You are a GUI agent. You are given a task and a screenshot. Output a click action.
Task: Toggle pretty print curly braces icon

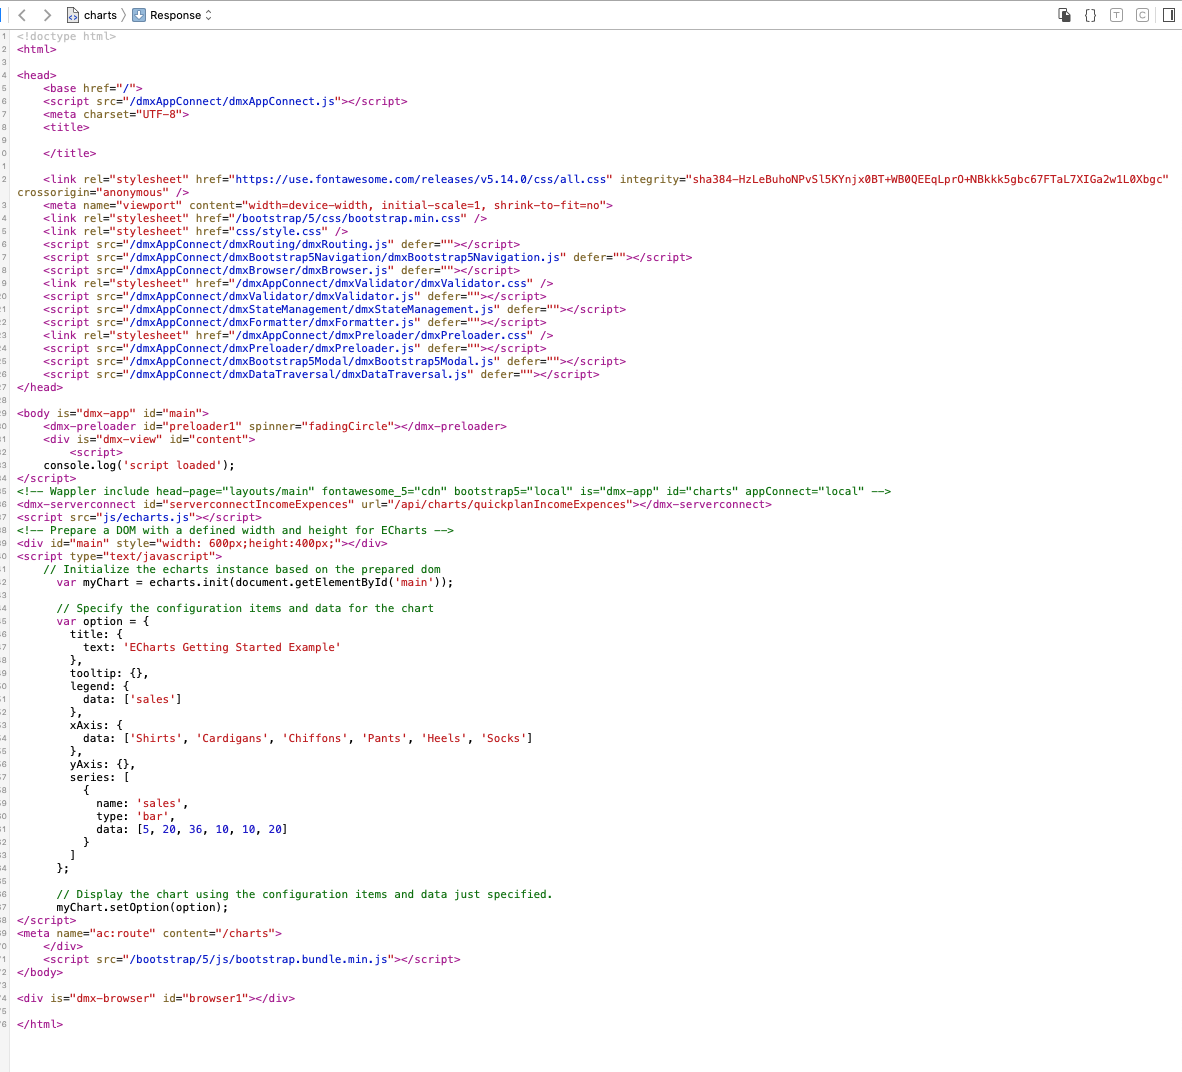1090,15
